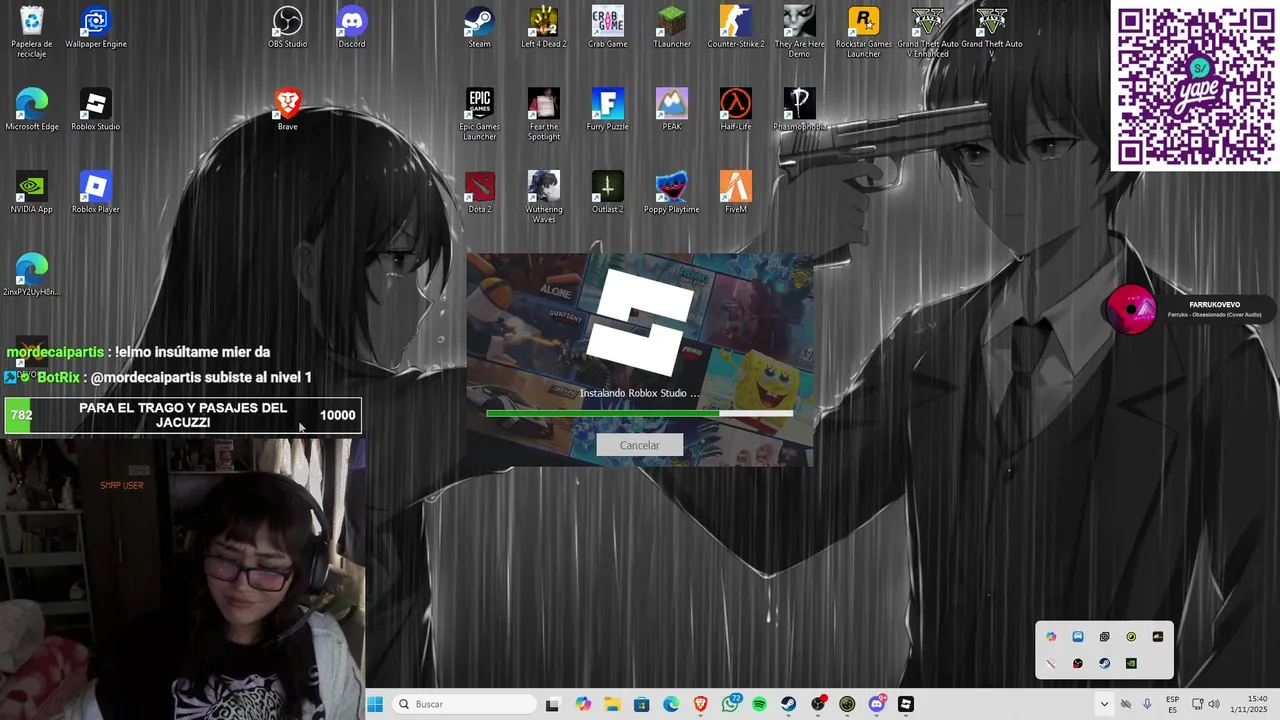Select the They Are Here Demo icon
This screenshot has width=1280, height=720.
[799, 32]
